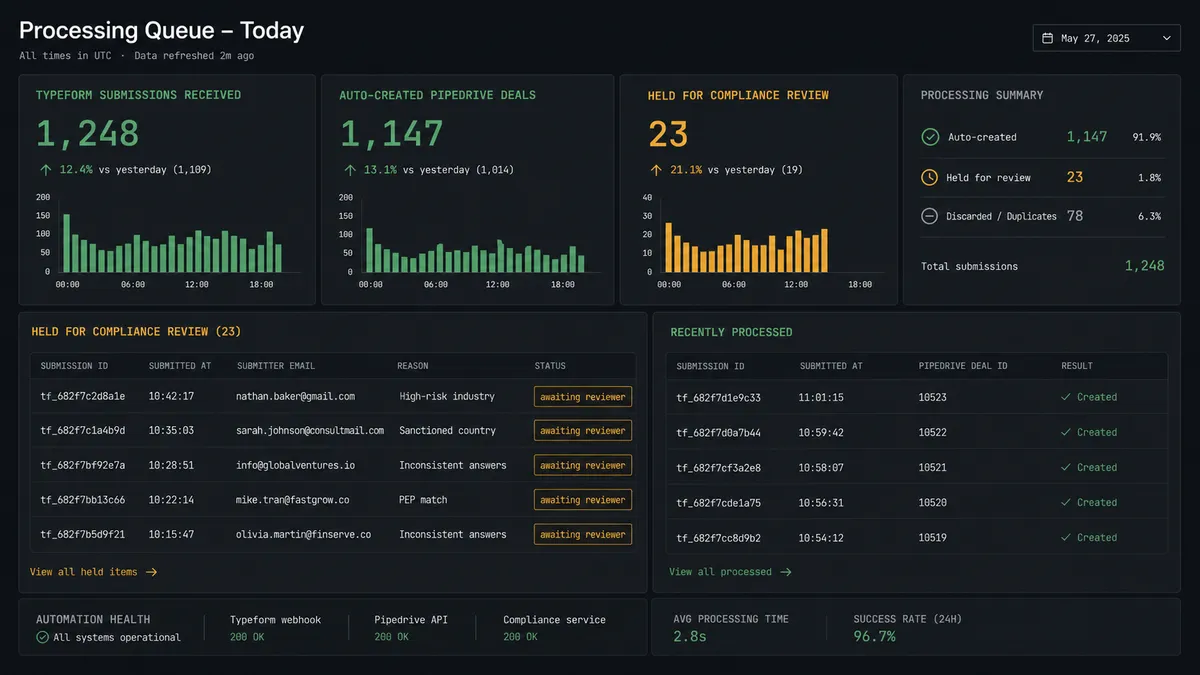This screenshot has height=675, width=1200.
Task: Select processed submission tf_682f7d0a7b44
Action: coord(719,432)
